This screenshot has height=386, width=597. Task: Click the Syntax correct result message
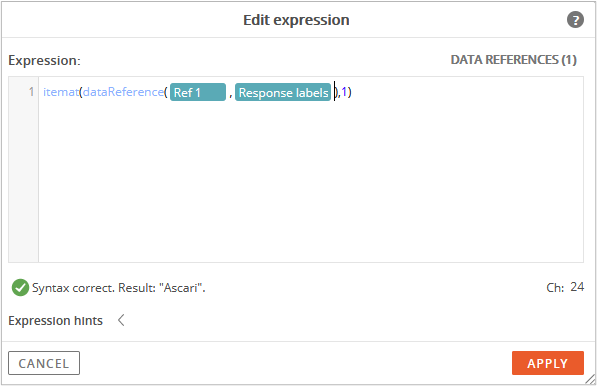[x=118, y=288]
